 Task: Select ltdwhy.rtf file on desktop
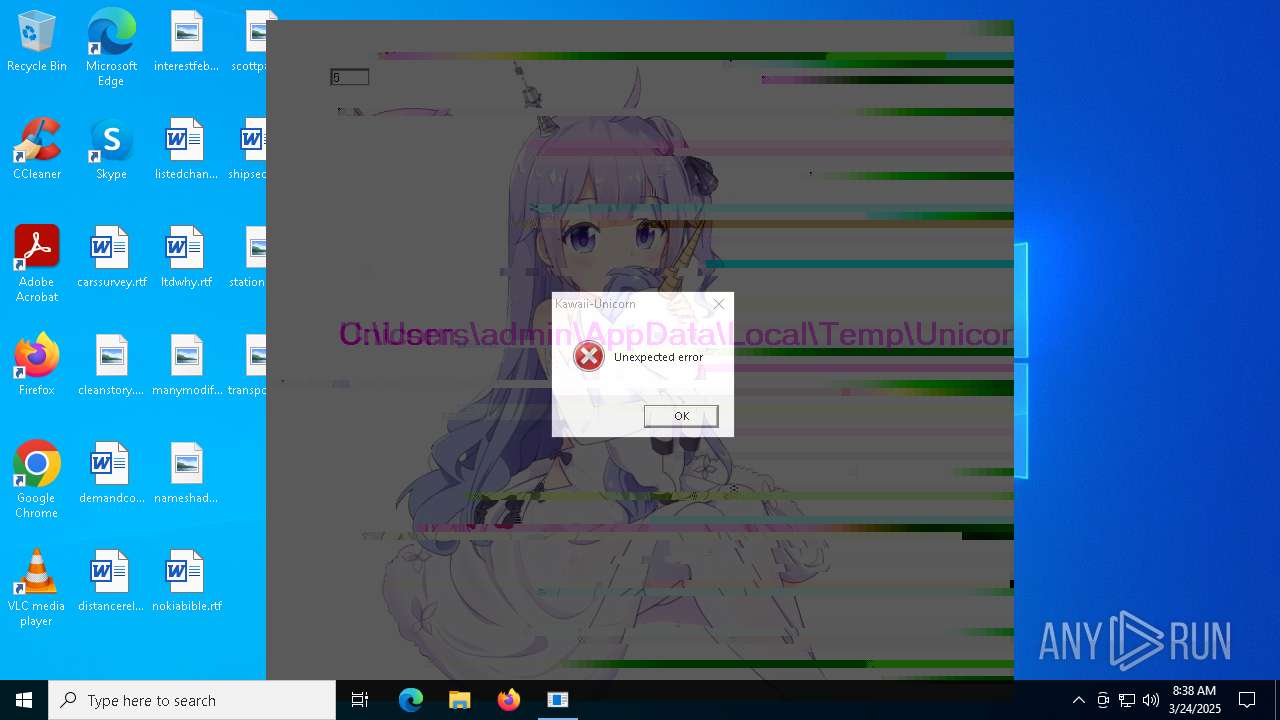(186, 258)
